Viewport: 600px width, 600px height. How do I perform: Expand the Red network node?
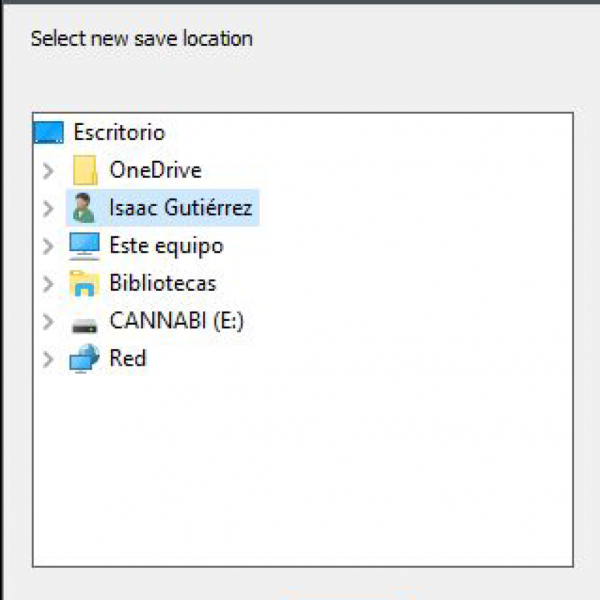point(47,359)
